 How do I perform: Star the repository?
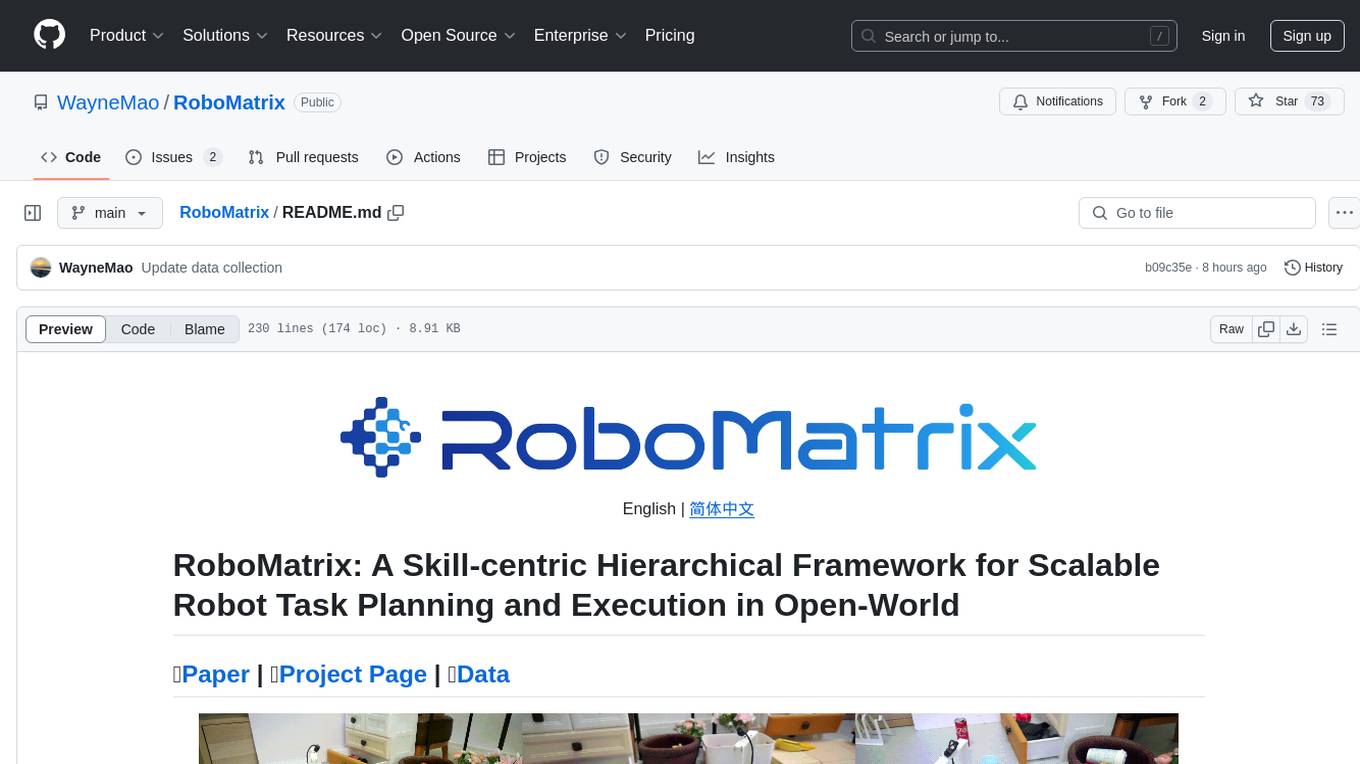click(1287, 101)
